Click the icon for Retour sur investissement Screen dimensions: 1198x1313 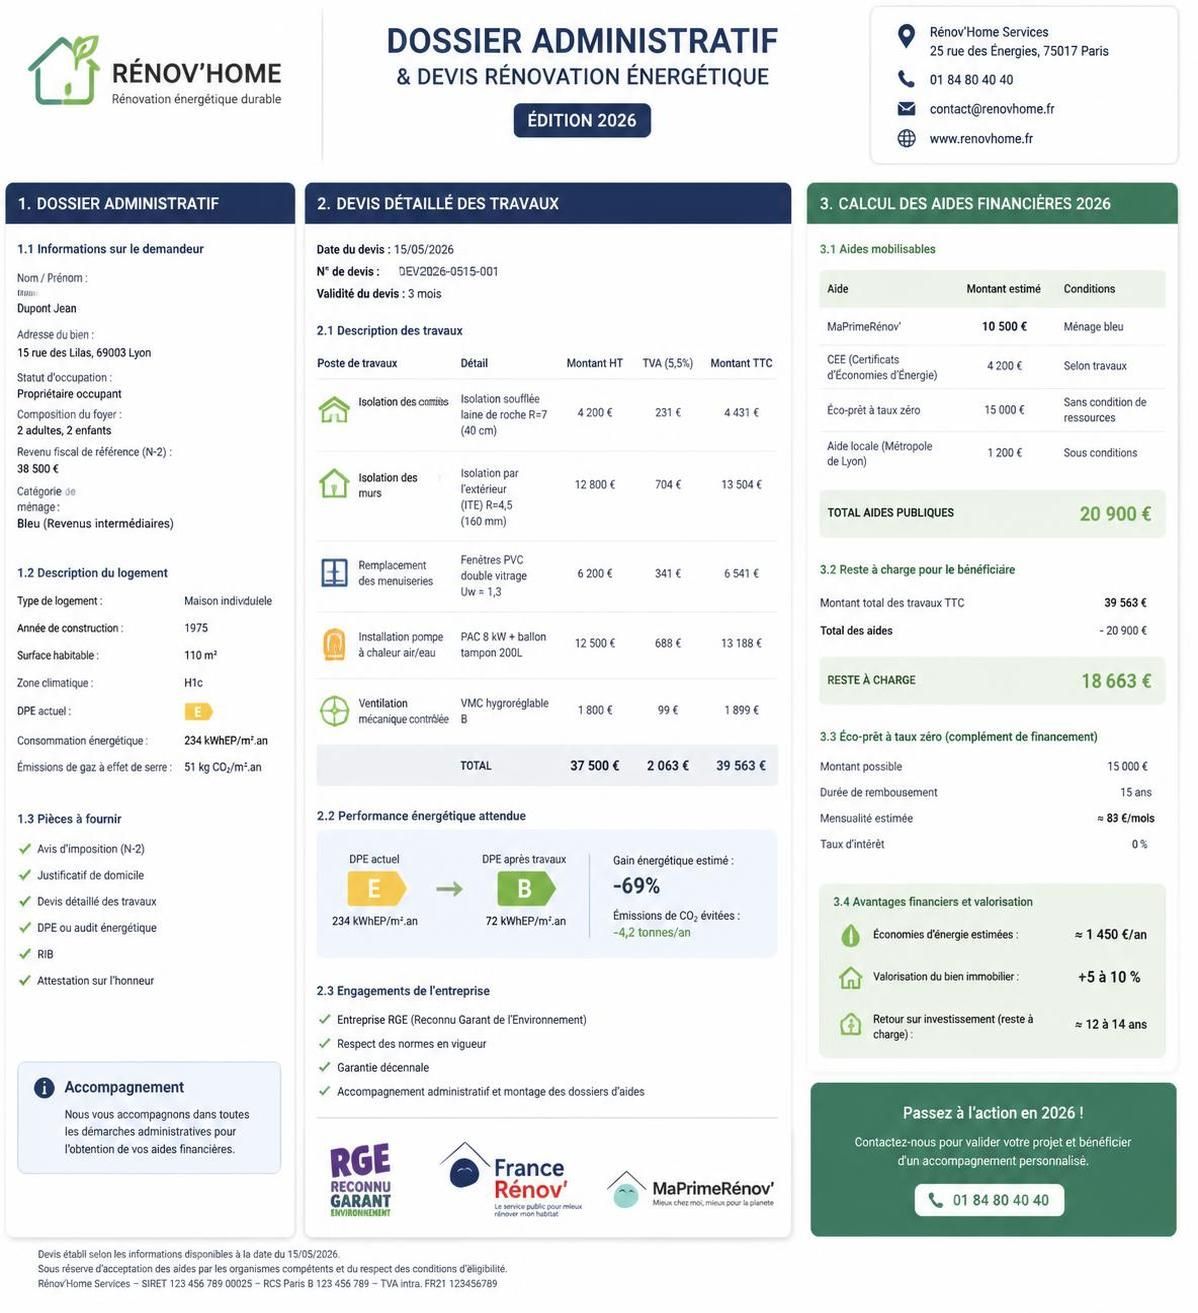(850, 1024)
